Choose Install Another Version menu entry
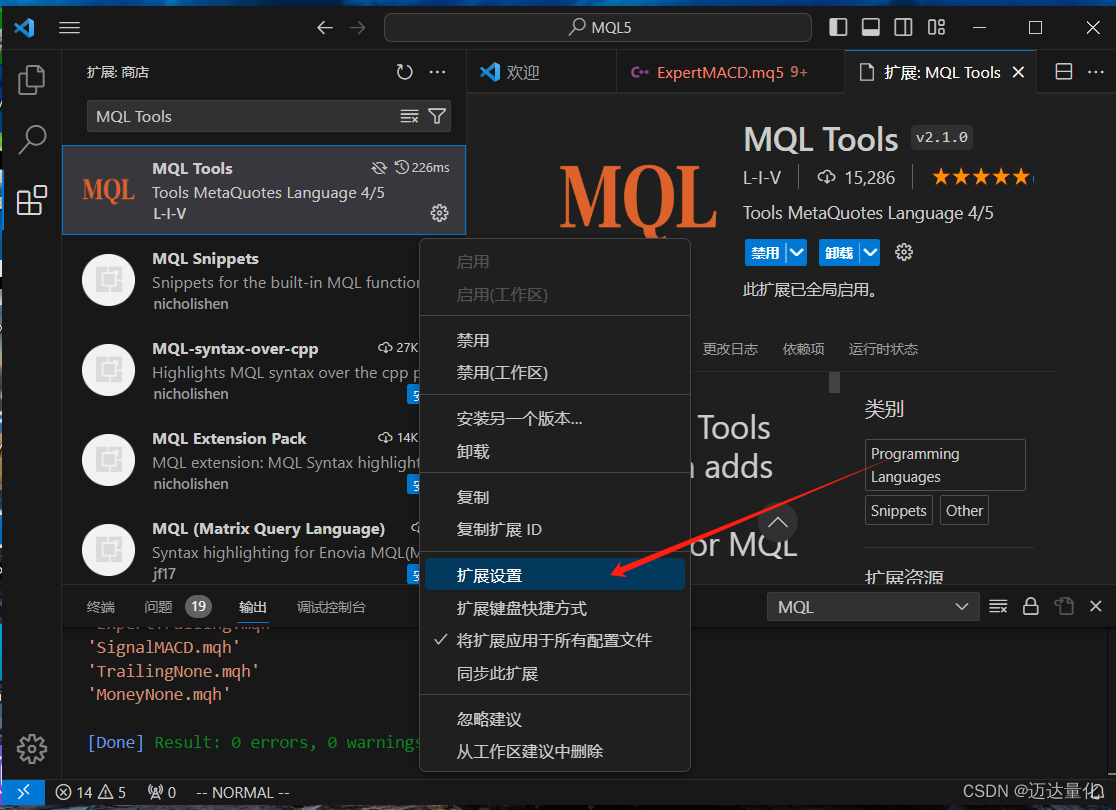The image size is (1116, 810). [554, 419]
